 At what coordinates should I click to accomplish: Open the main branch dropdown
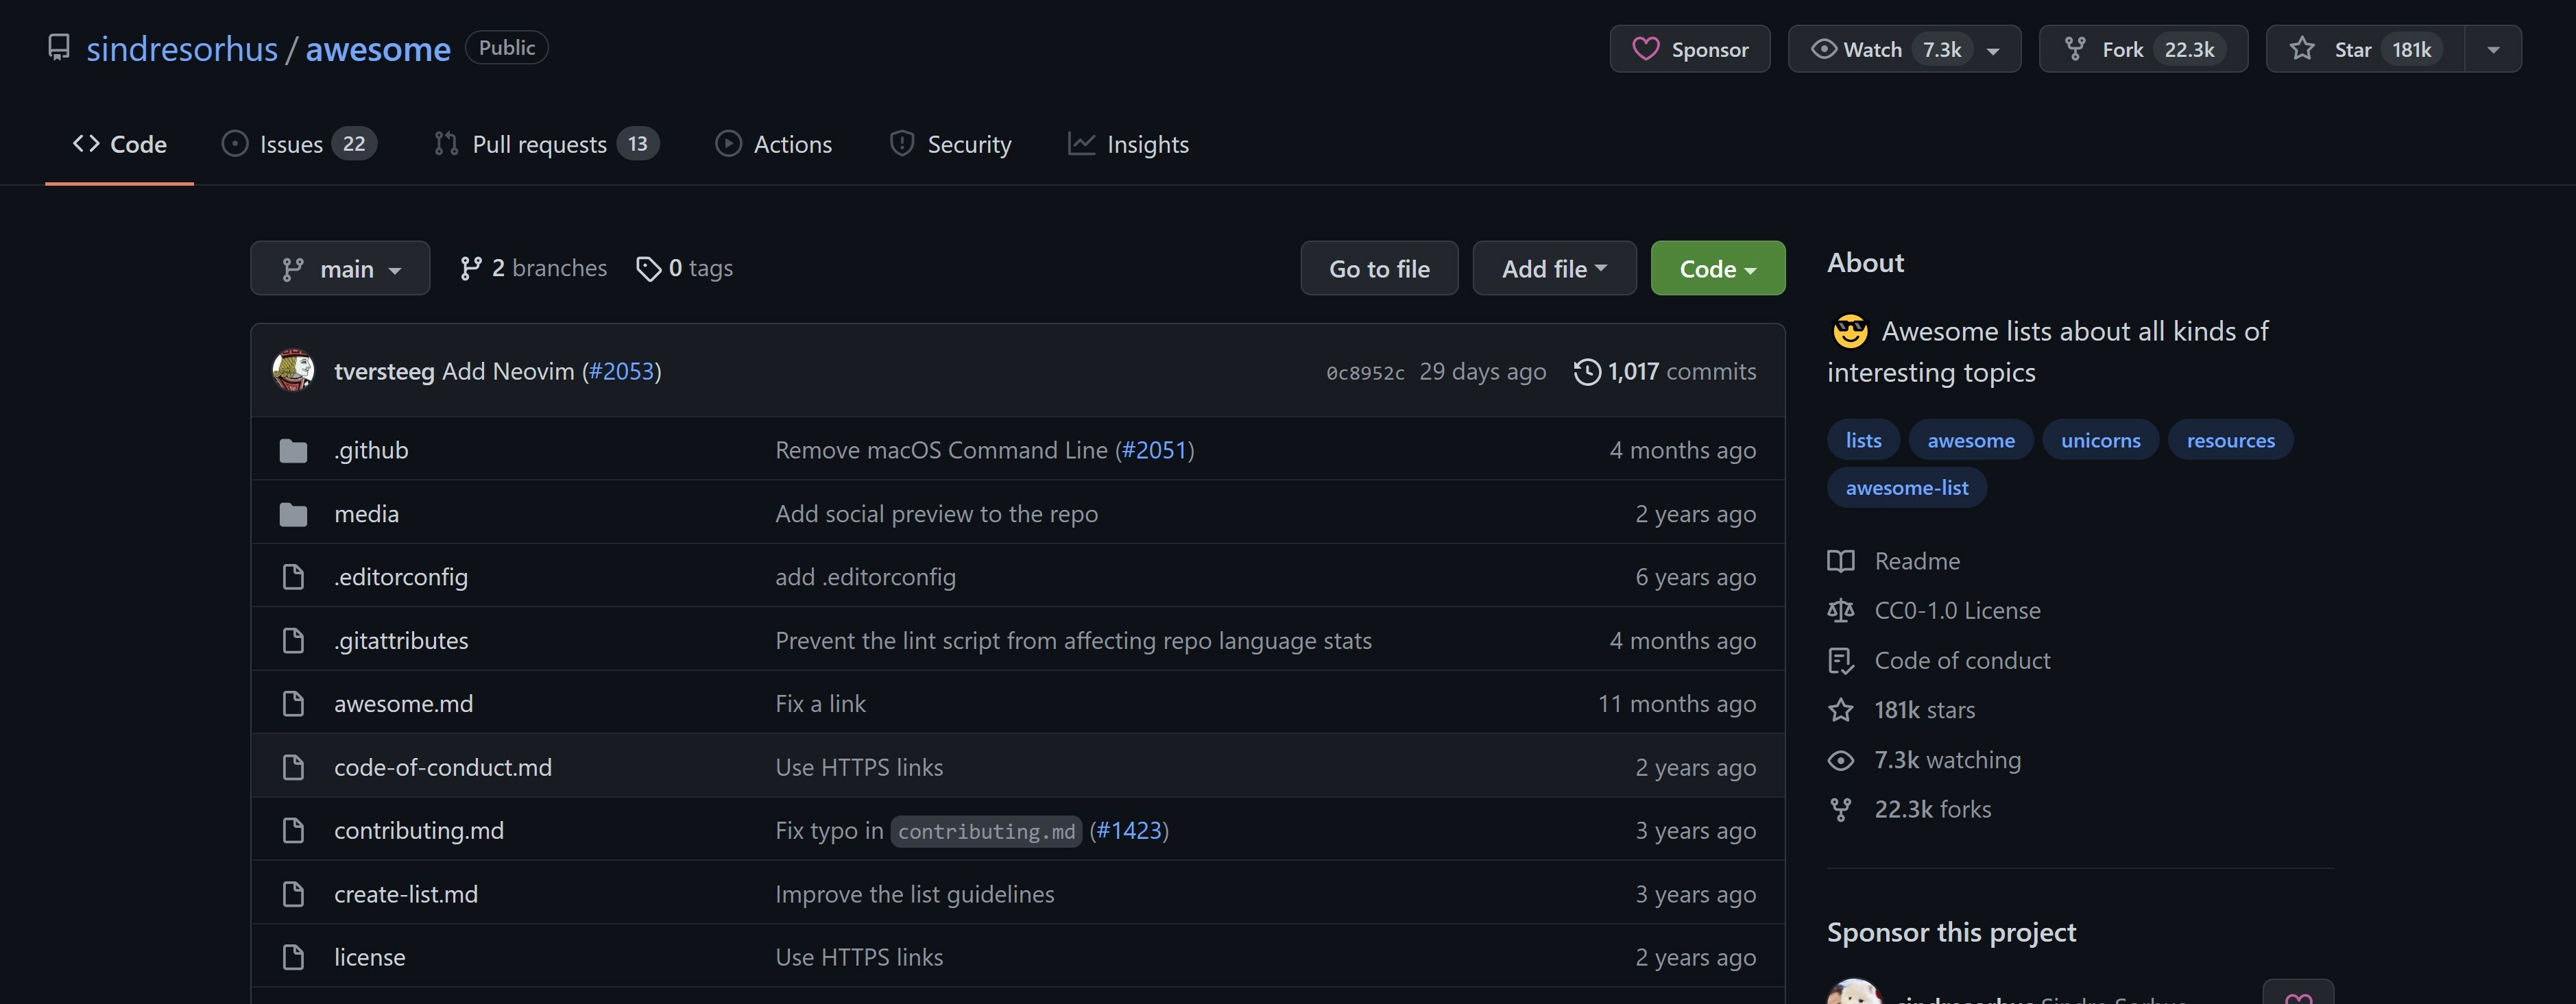pyautogui.click(x=340, y=268)
